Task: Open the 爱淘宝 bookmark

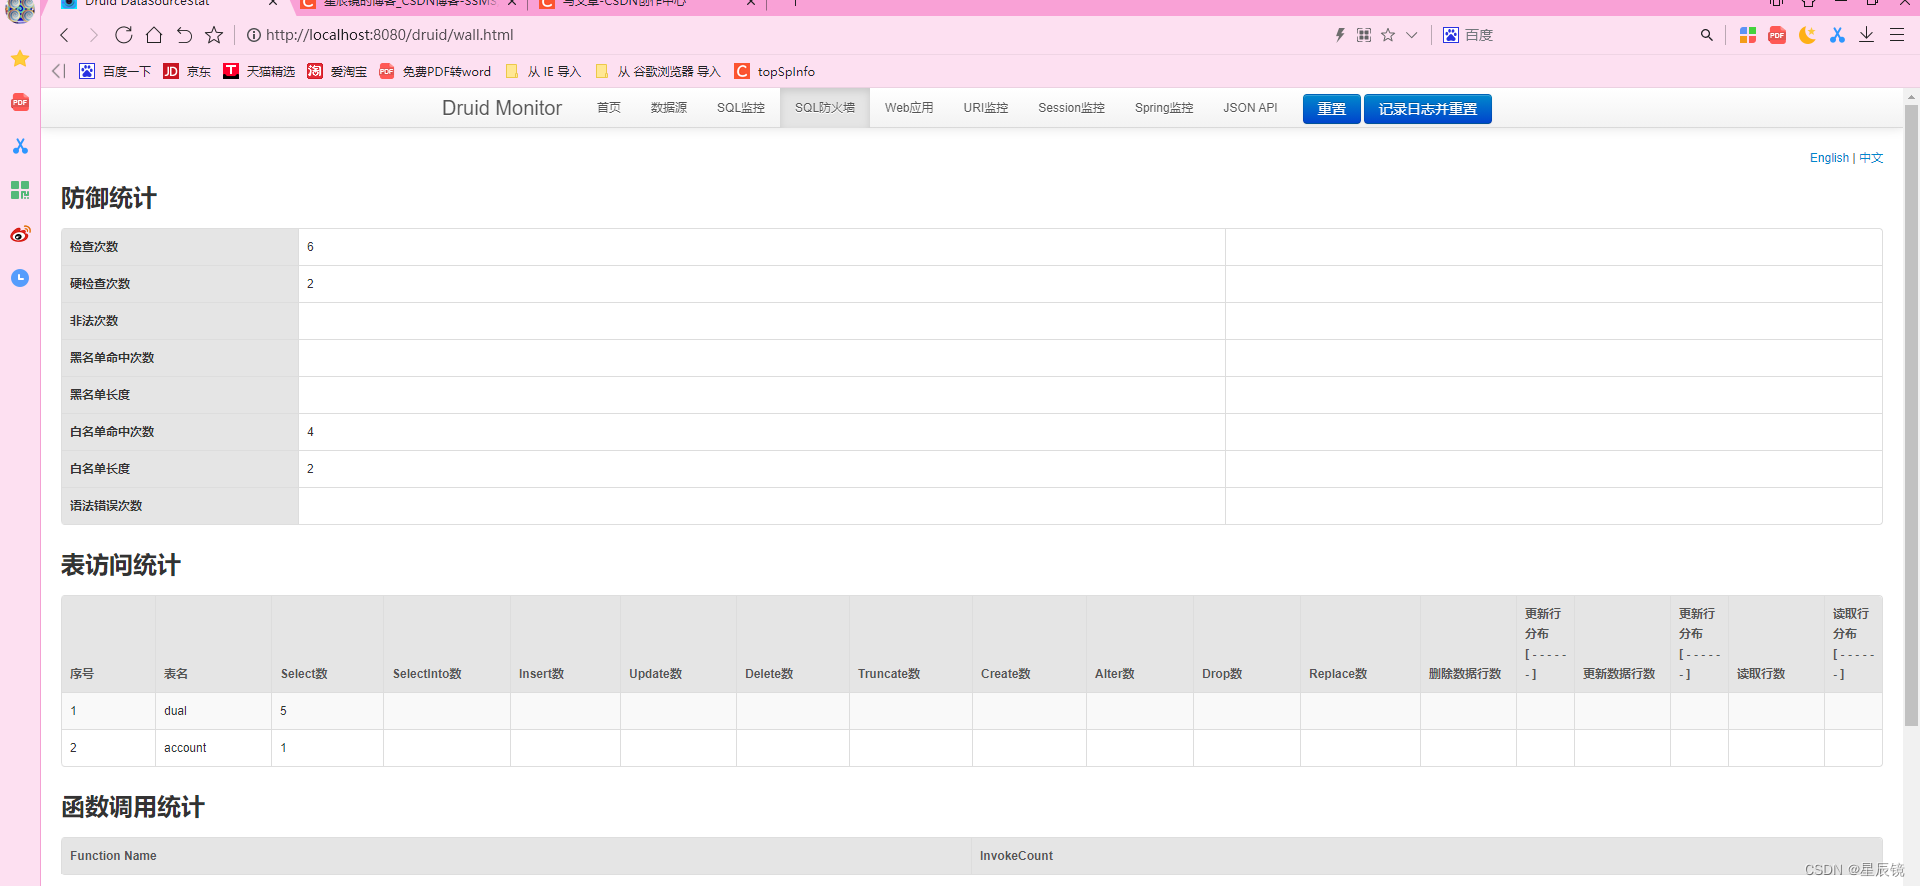Action: coord(337,71)
